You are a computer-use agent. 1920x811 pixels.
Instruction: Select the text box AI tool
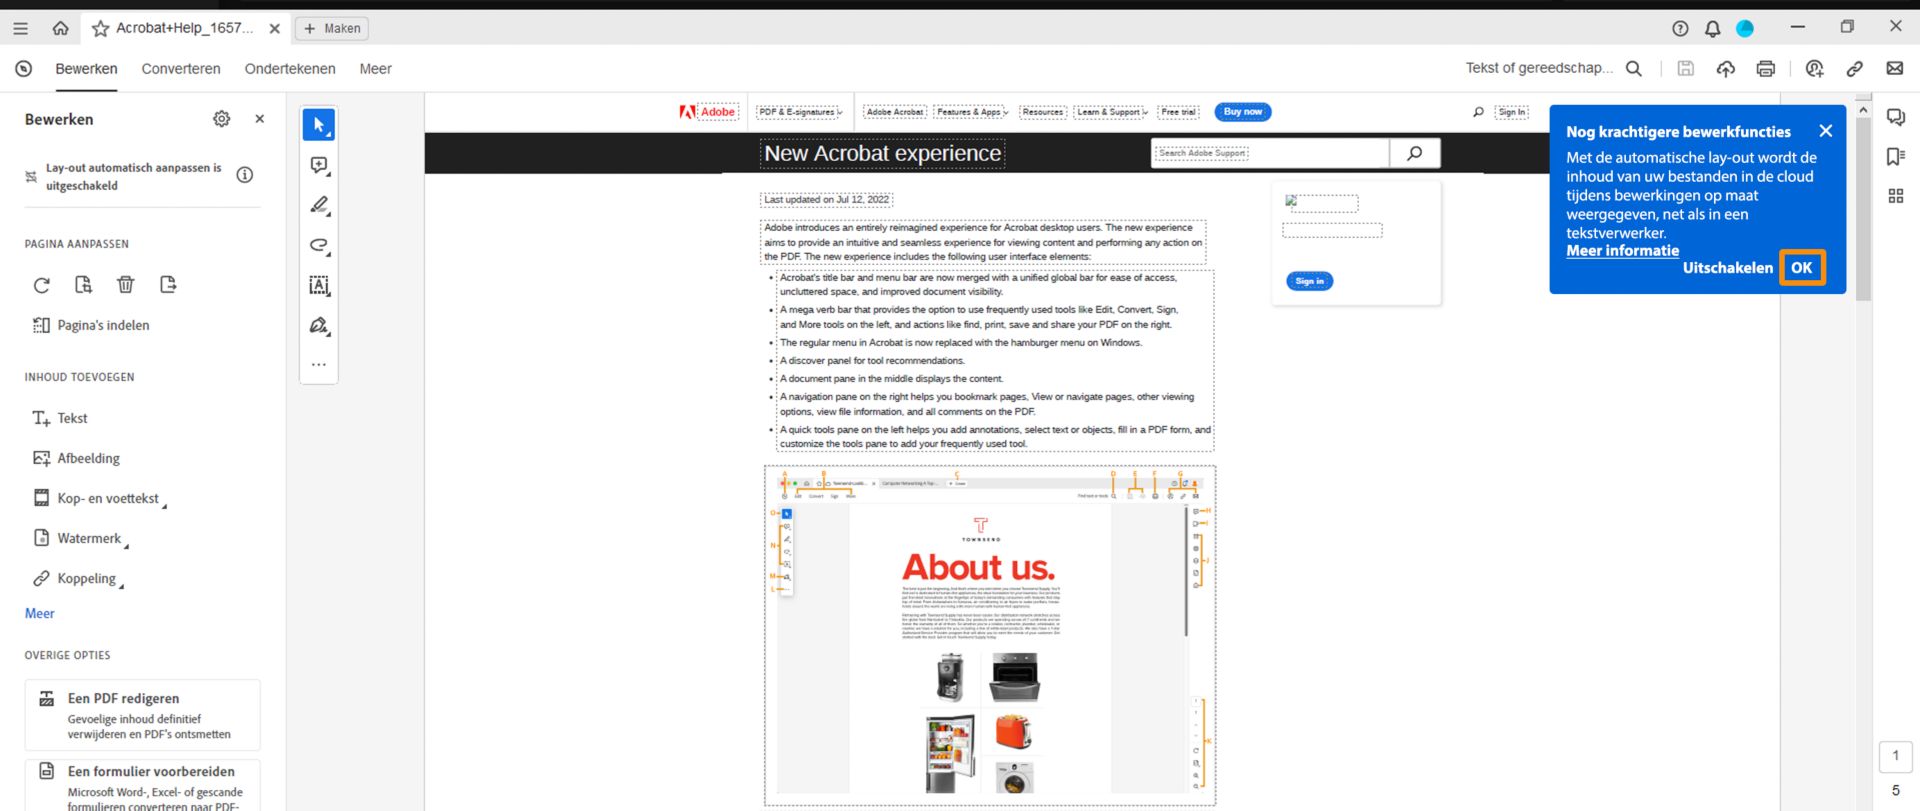tap(319, 285)
